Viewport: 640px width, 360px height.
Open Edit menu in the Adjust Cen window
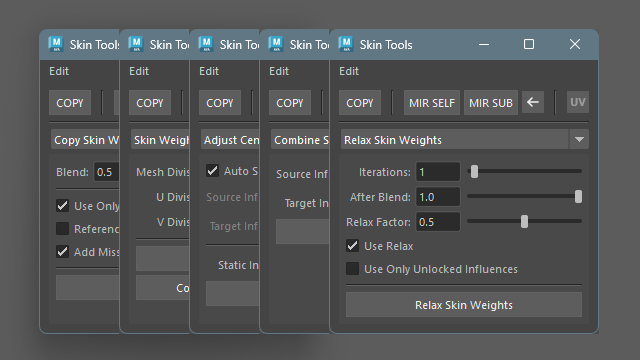click(209, 71)
